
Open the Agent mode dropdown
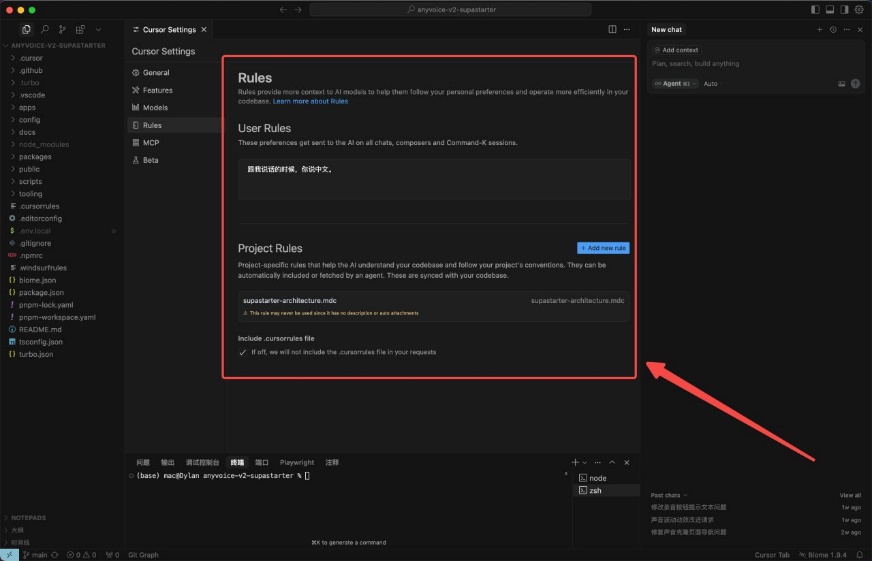[675, 84]
